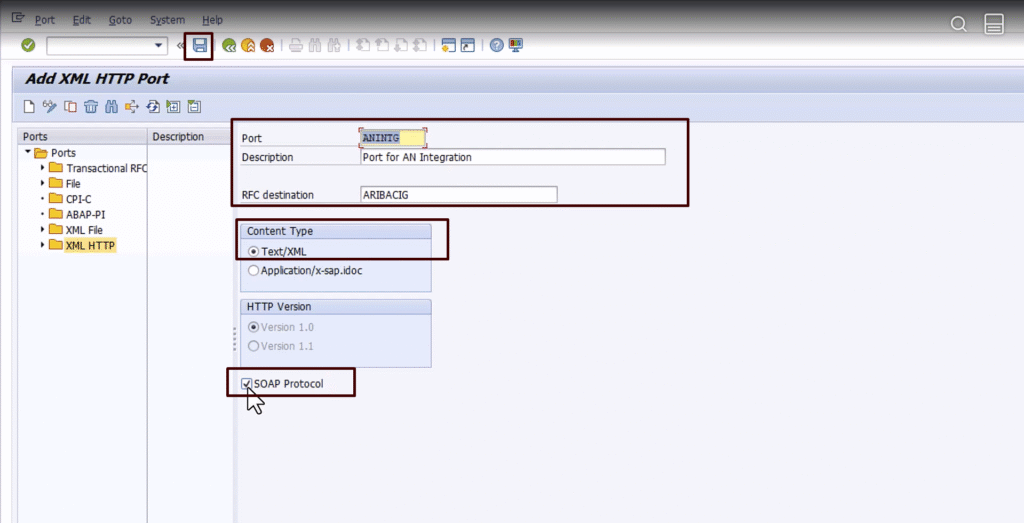The image size is (1024, 523).
Task: Open the Help question mark icon
Action: pyautogui.click(x=496, y=45)
